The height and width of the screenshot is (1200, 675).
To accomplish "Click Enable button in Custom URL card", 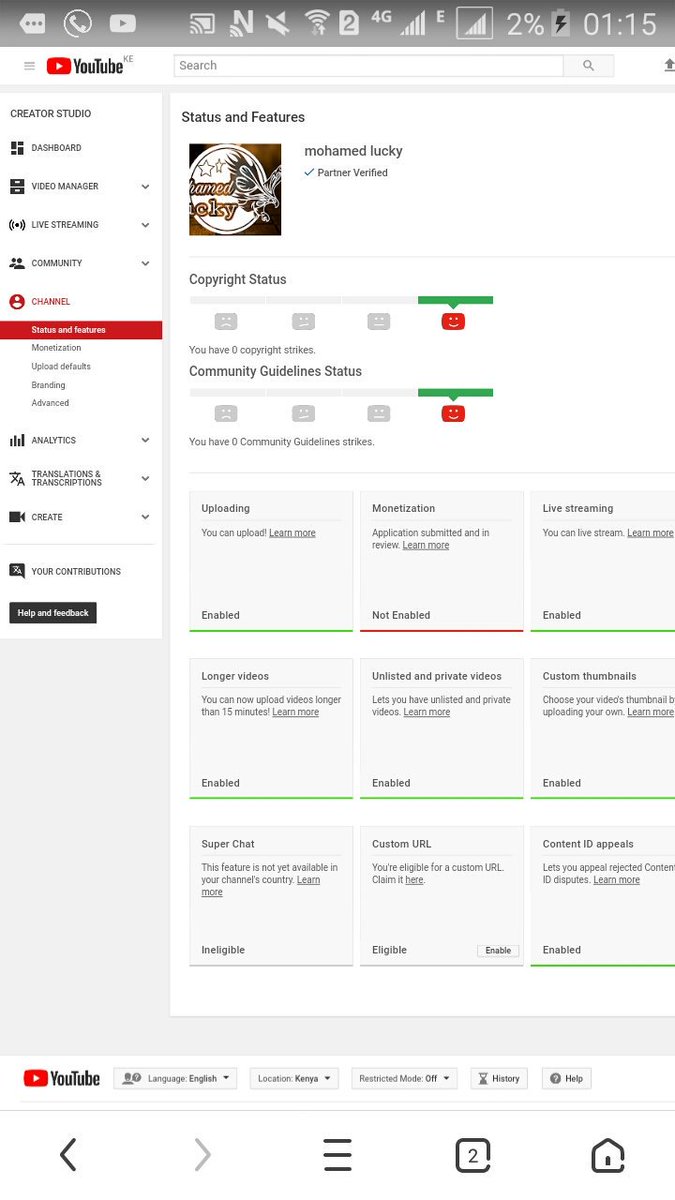I will tap(498, 950).
